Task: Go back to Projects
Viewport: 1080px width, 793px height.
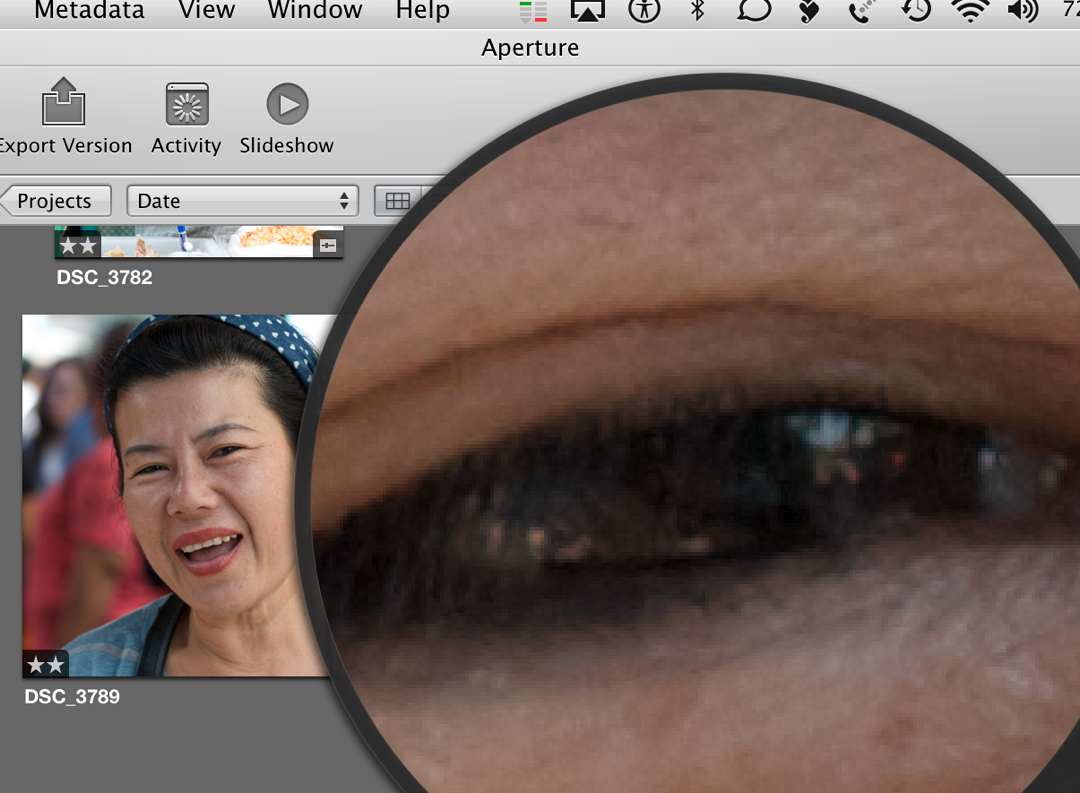Action: pos(55,200)
